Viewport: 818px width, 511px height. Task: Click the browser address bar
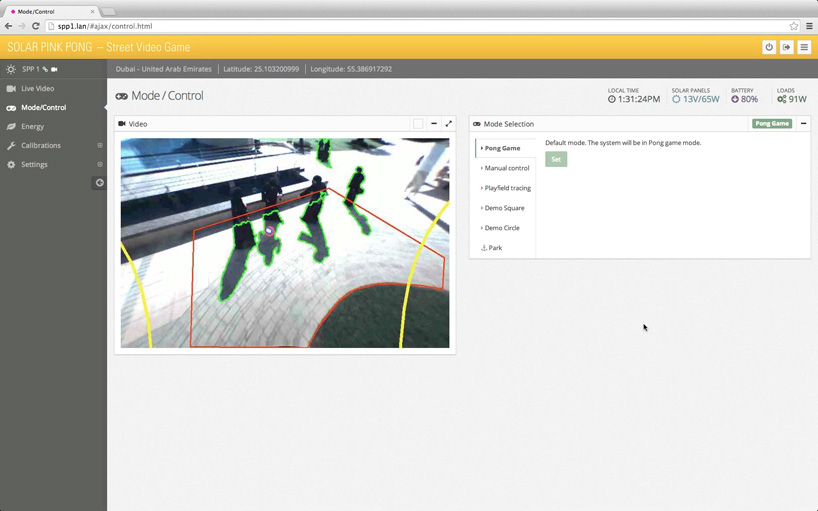pos(400,26)
